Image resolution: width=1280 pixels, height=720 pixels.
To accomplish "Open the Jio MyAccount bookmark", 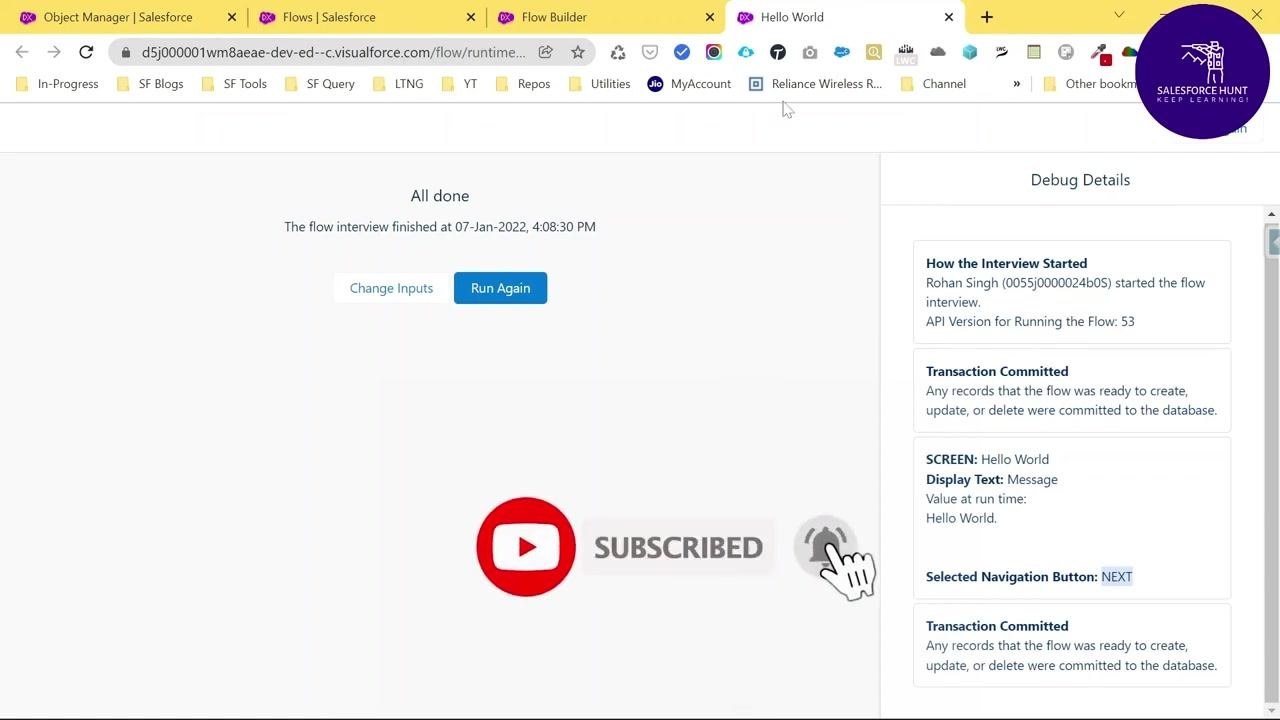I will tap(690, 84).
